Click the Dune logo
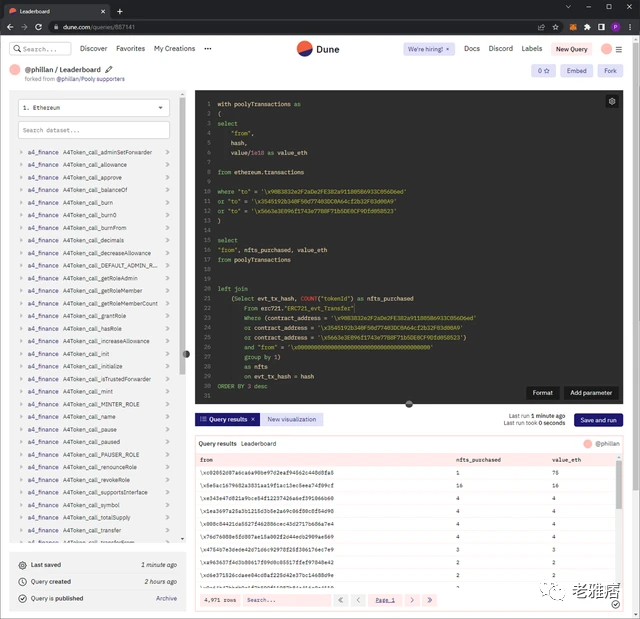This screenshot has height=619, width=640. (x=318, y=49)
